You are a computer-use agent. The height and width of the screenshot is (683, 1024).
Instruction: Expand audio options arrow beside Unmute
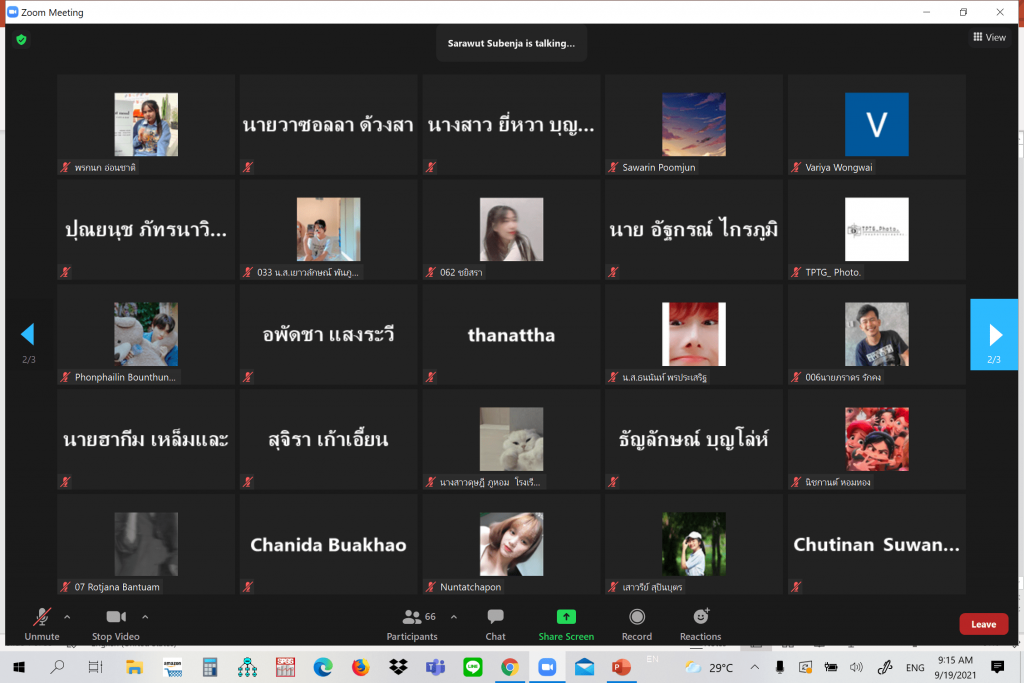(67, 616)
